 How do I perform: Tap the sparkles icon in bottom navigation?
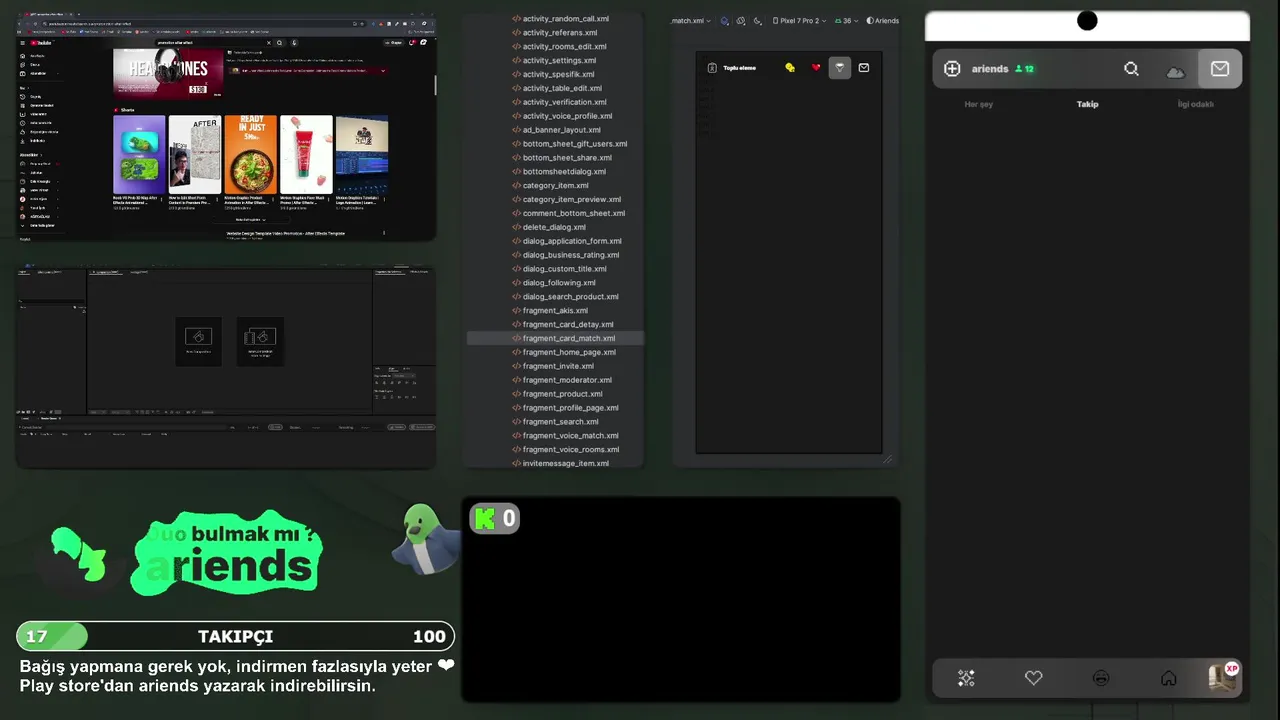[966, 678]
